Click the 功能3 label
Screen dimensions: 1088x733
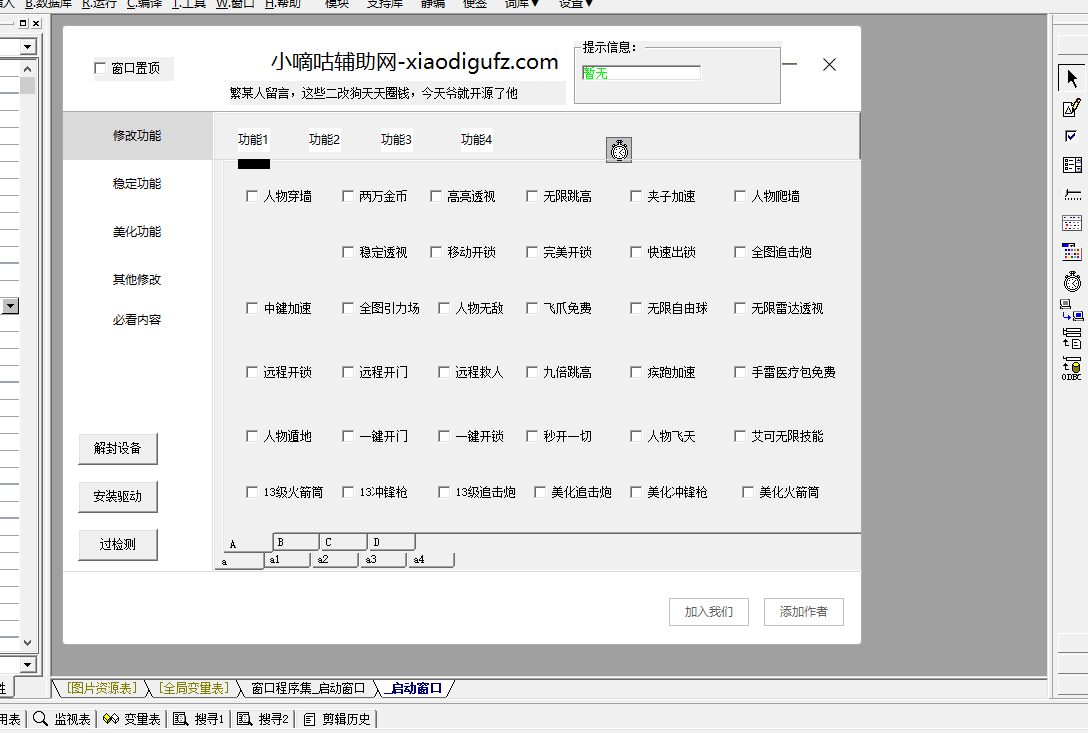396,140
